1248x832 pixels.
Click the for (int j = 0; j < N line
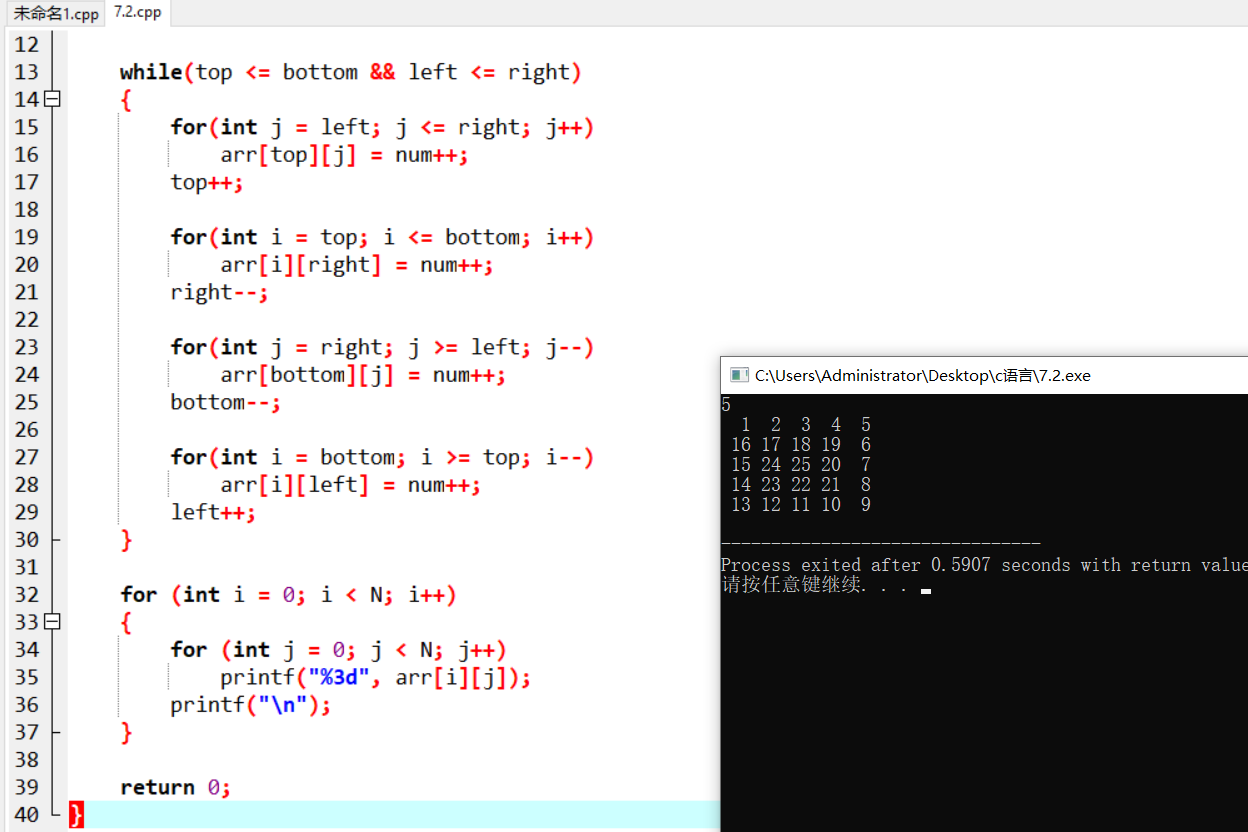point(338,650)
